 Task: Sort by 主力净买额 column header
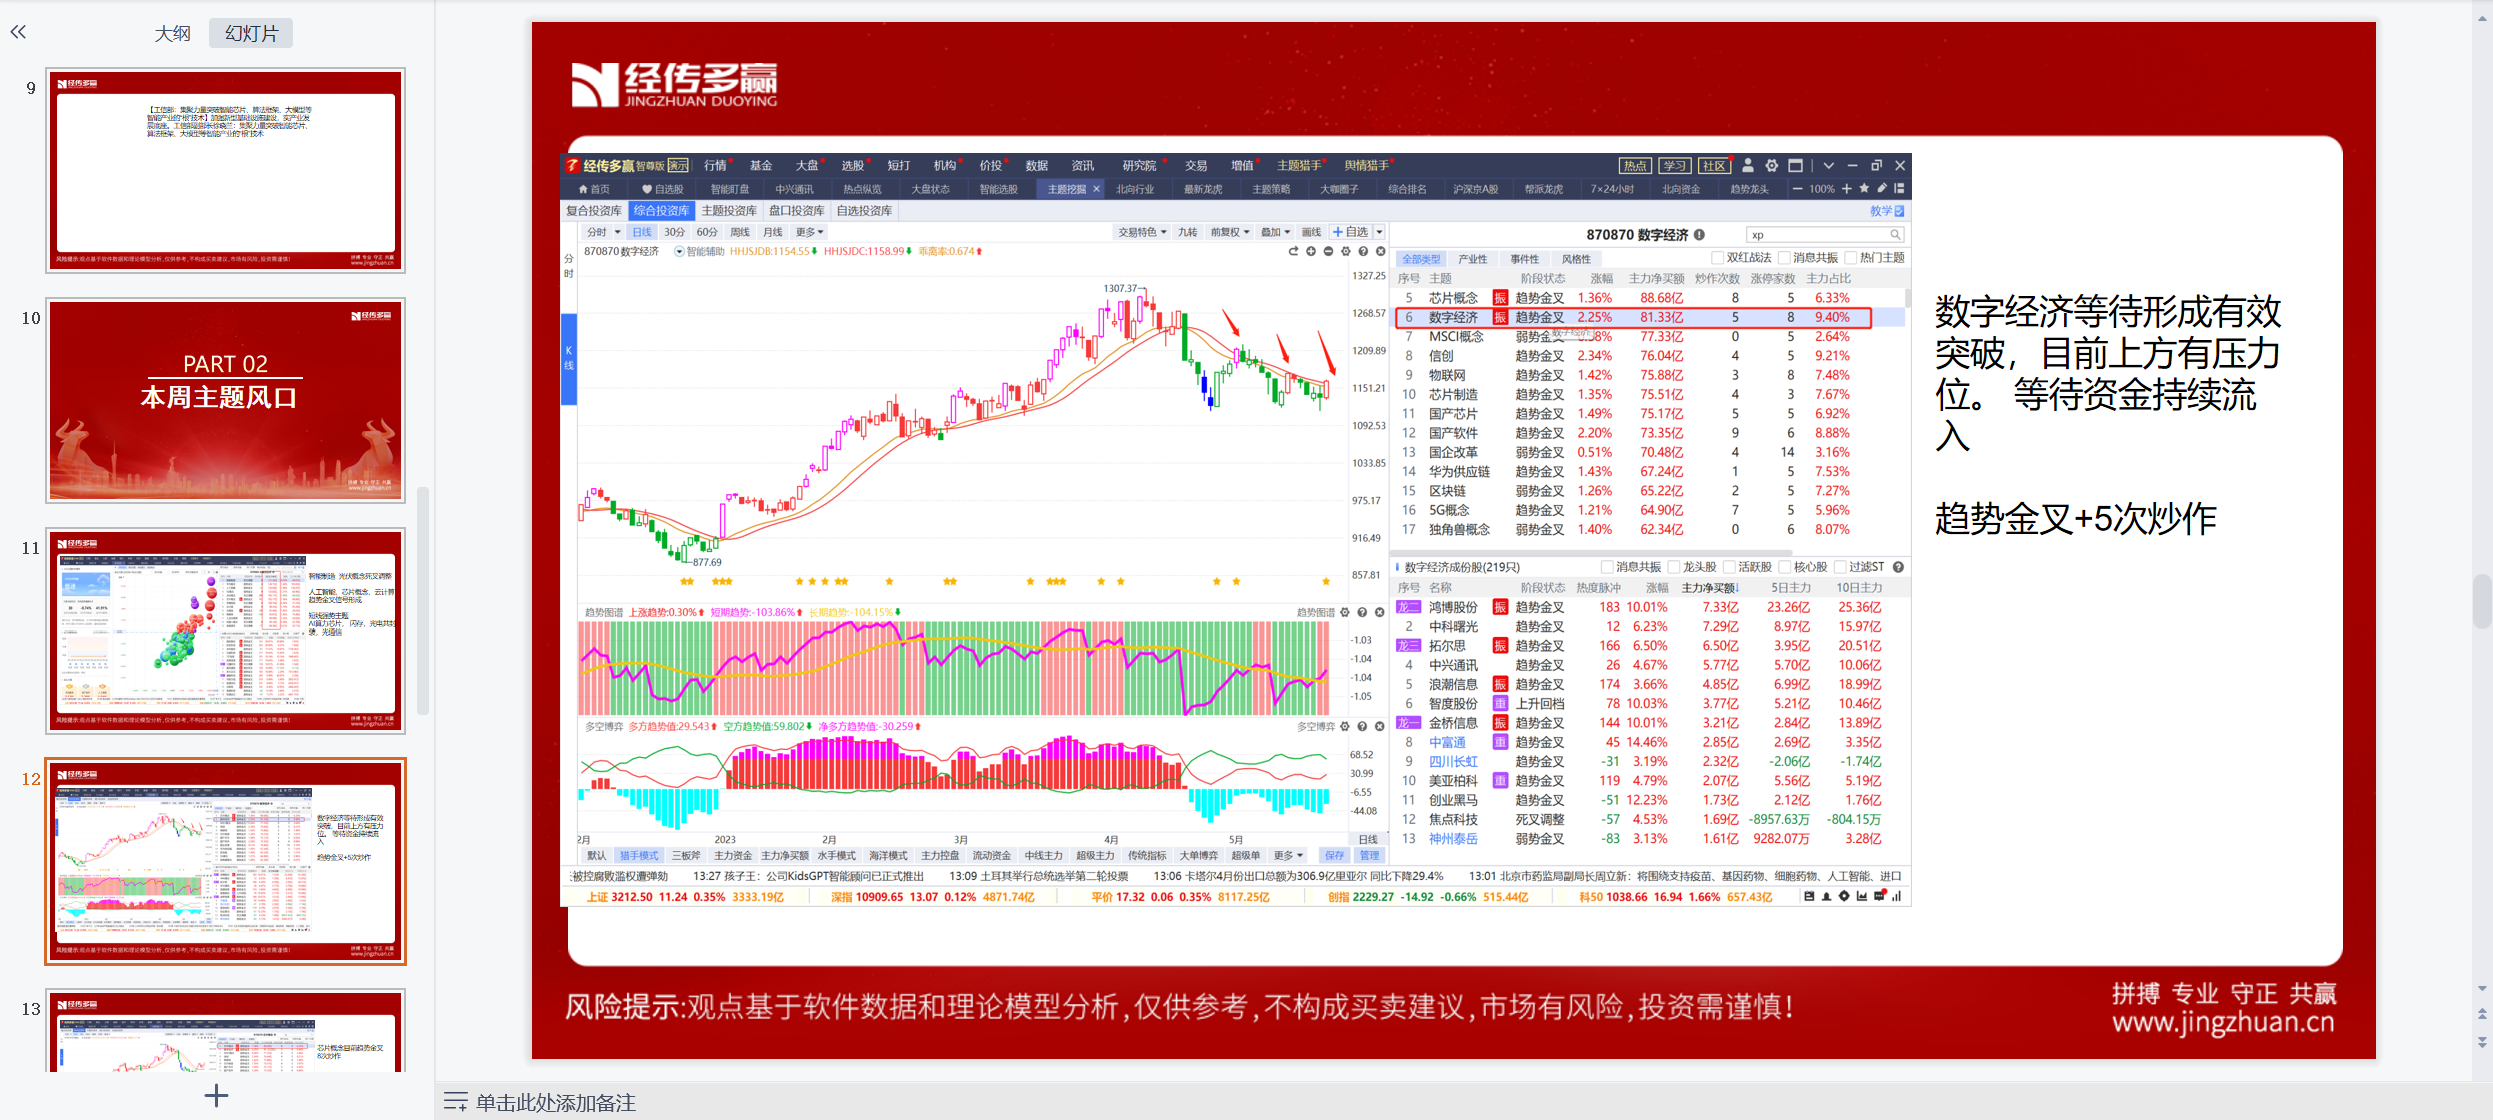pos(1709,588)
